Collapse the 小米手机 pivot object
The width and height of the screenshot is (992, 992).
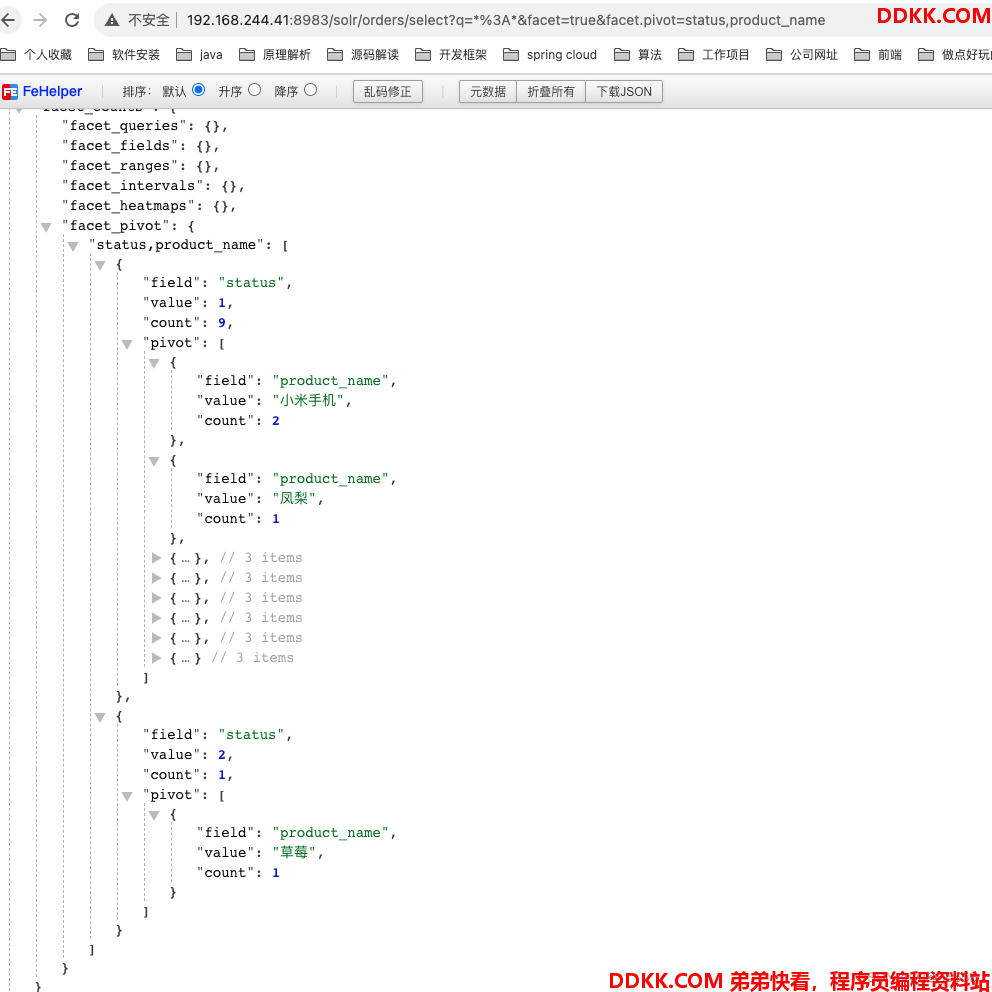click(x=154, y=363)
